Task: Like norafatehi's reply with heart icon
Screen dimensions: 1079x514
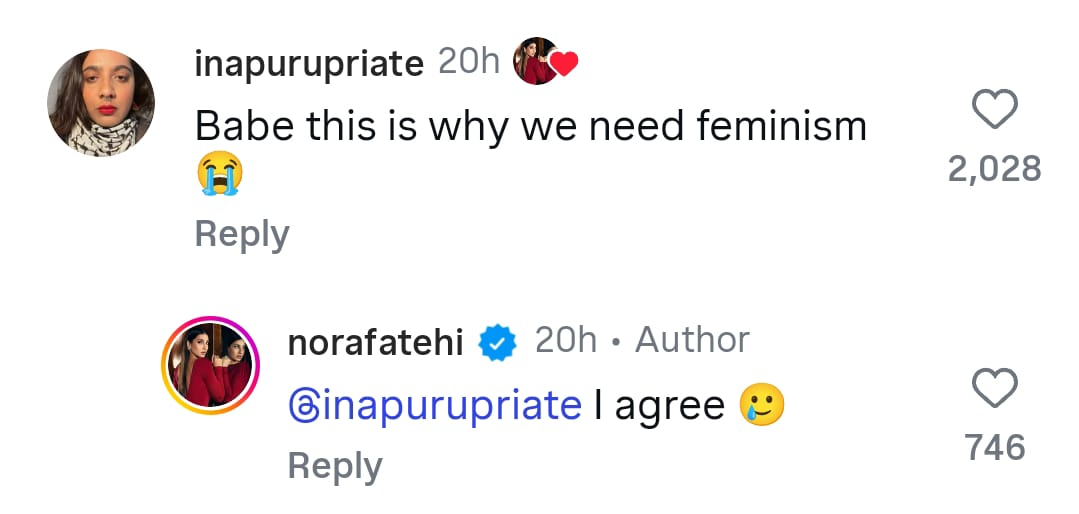Action: click(x=995, y=387)
